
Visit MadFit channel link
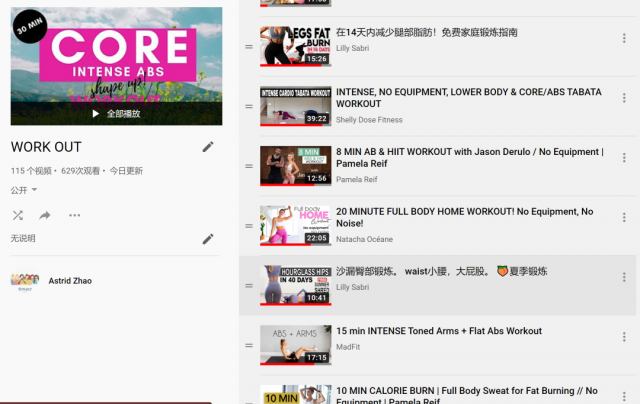pos(348,347)
